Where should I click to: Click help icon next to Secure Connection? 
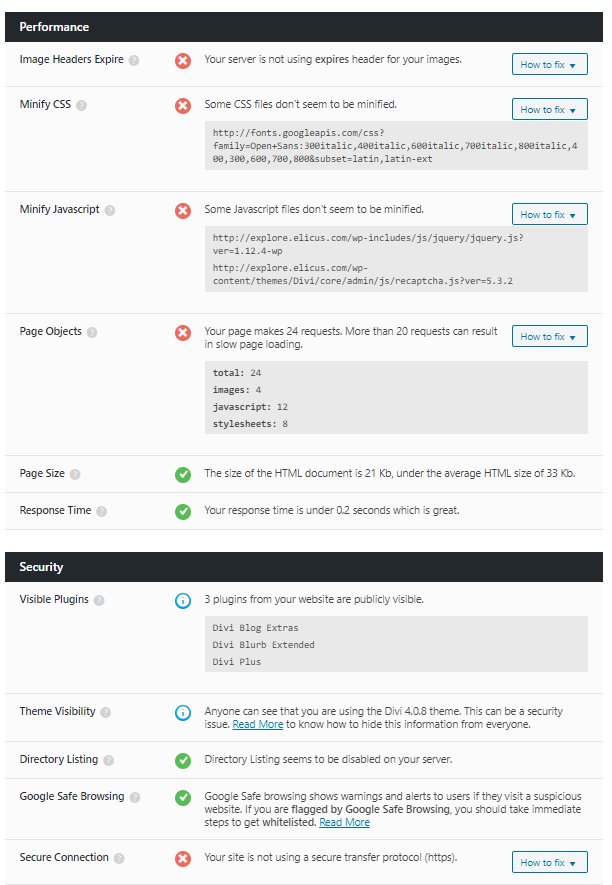[x=119, y=858]
